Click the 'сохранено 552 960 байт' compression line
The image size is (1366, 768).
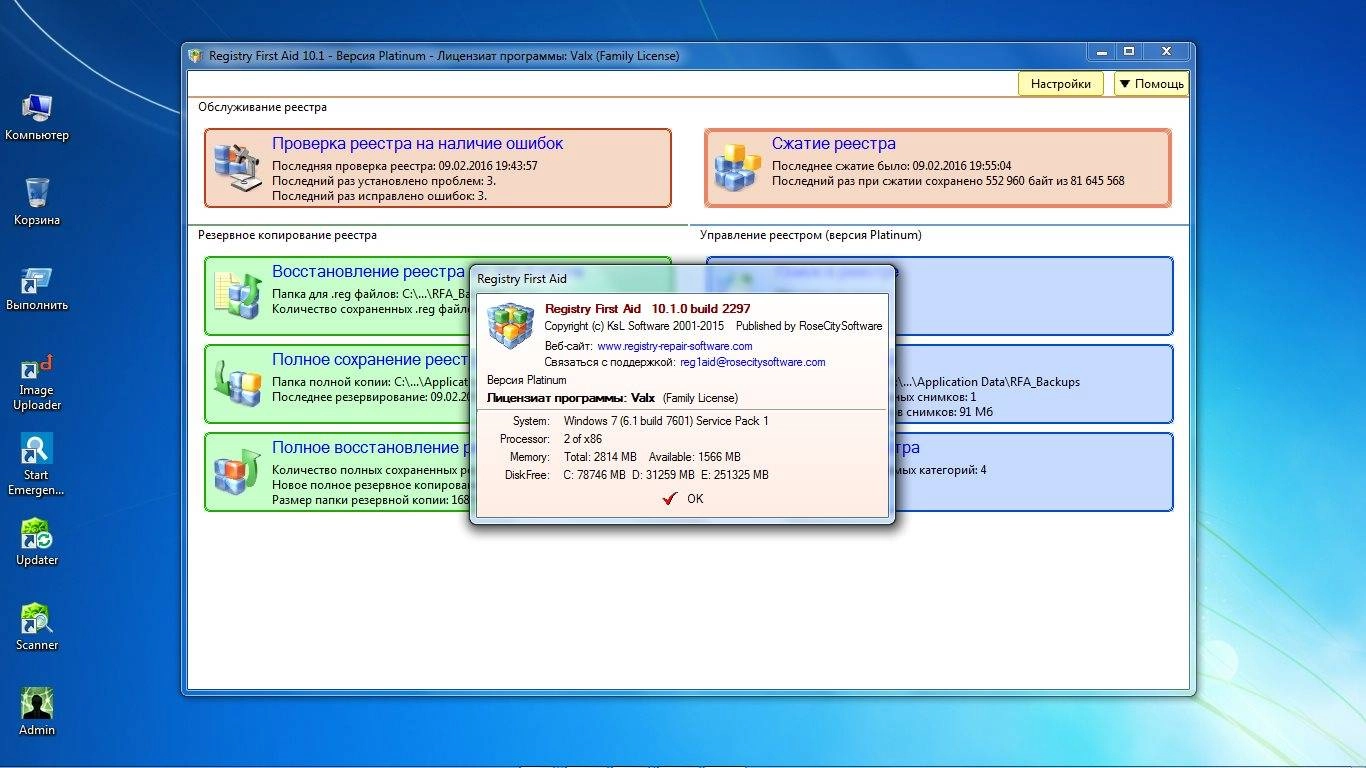pos(948,181)
